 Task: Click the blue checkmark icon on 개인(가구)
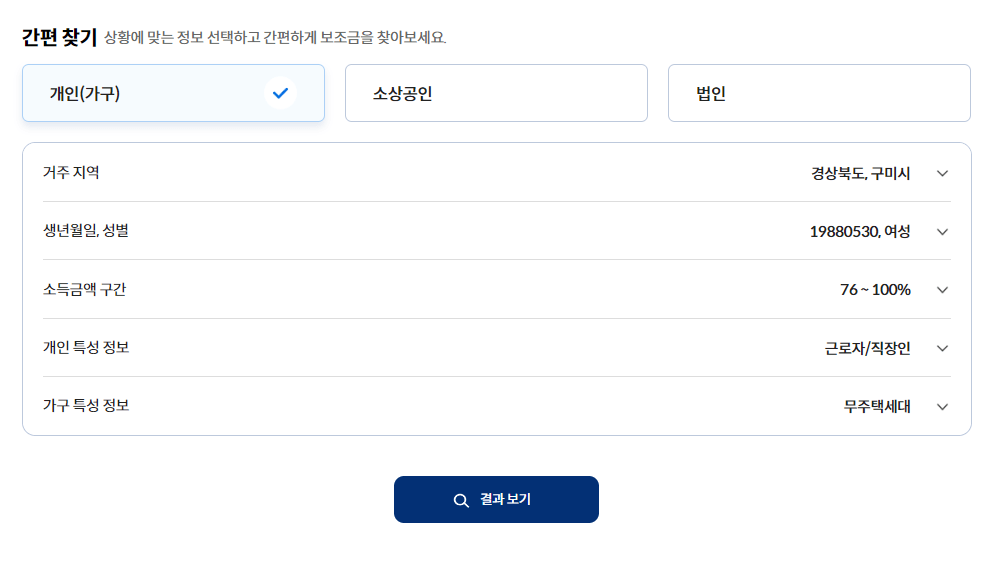pyautogui.click(x=280, y=93)
